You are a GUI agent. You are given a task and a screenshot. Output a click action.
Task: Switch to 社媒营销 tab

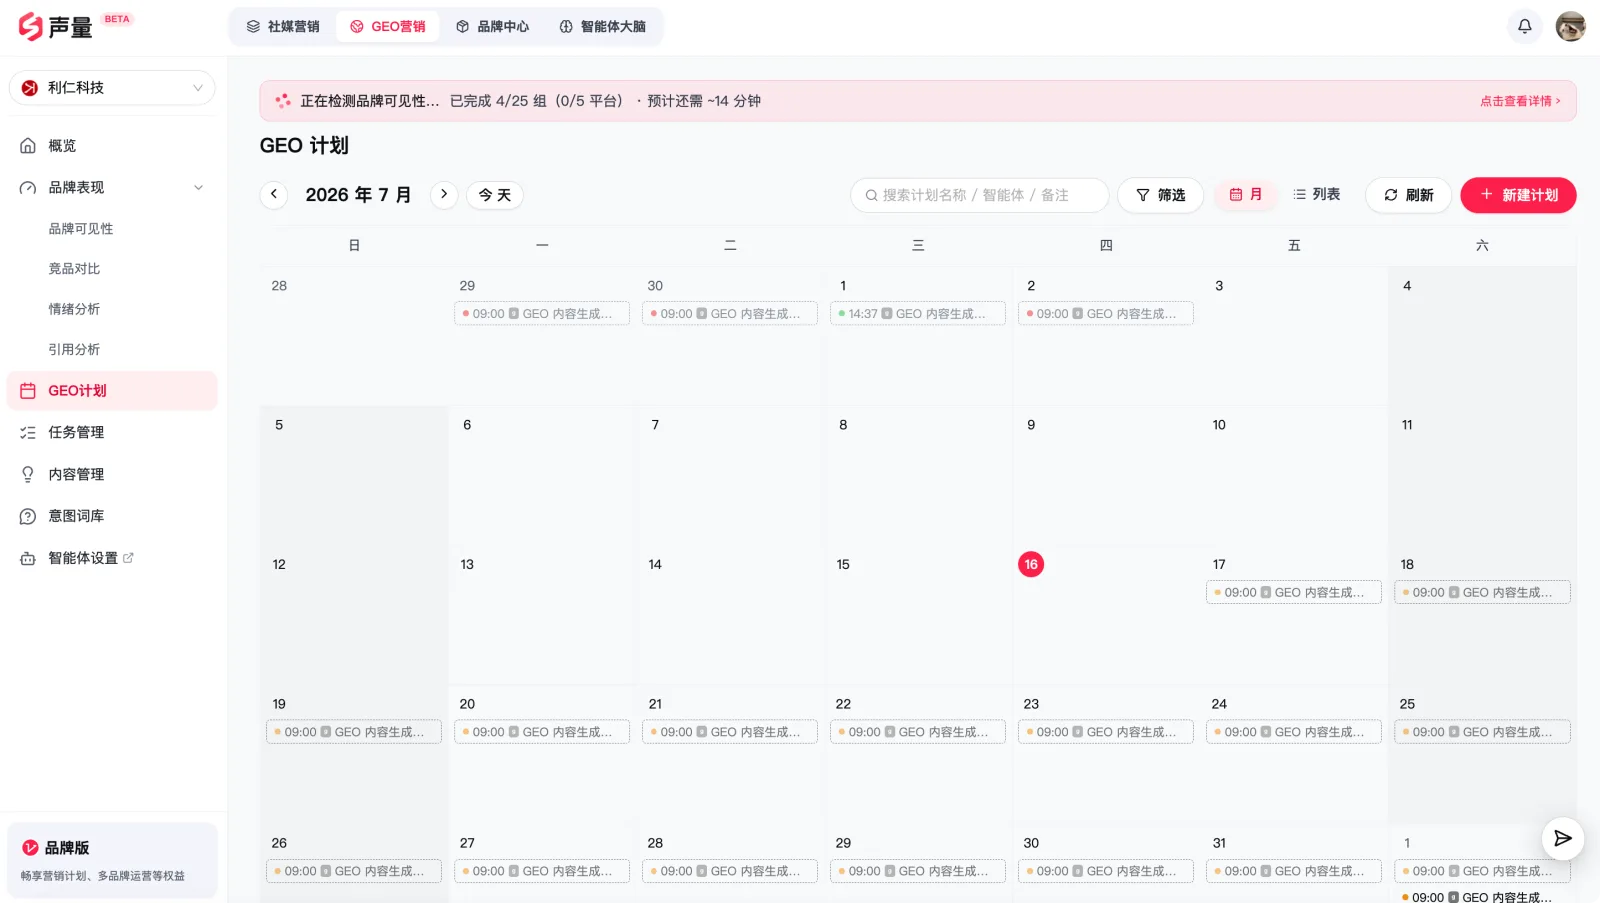[x=283, y=26]
